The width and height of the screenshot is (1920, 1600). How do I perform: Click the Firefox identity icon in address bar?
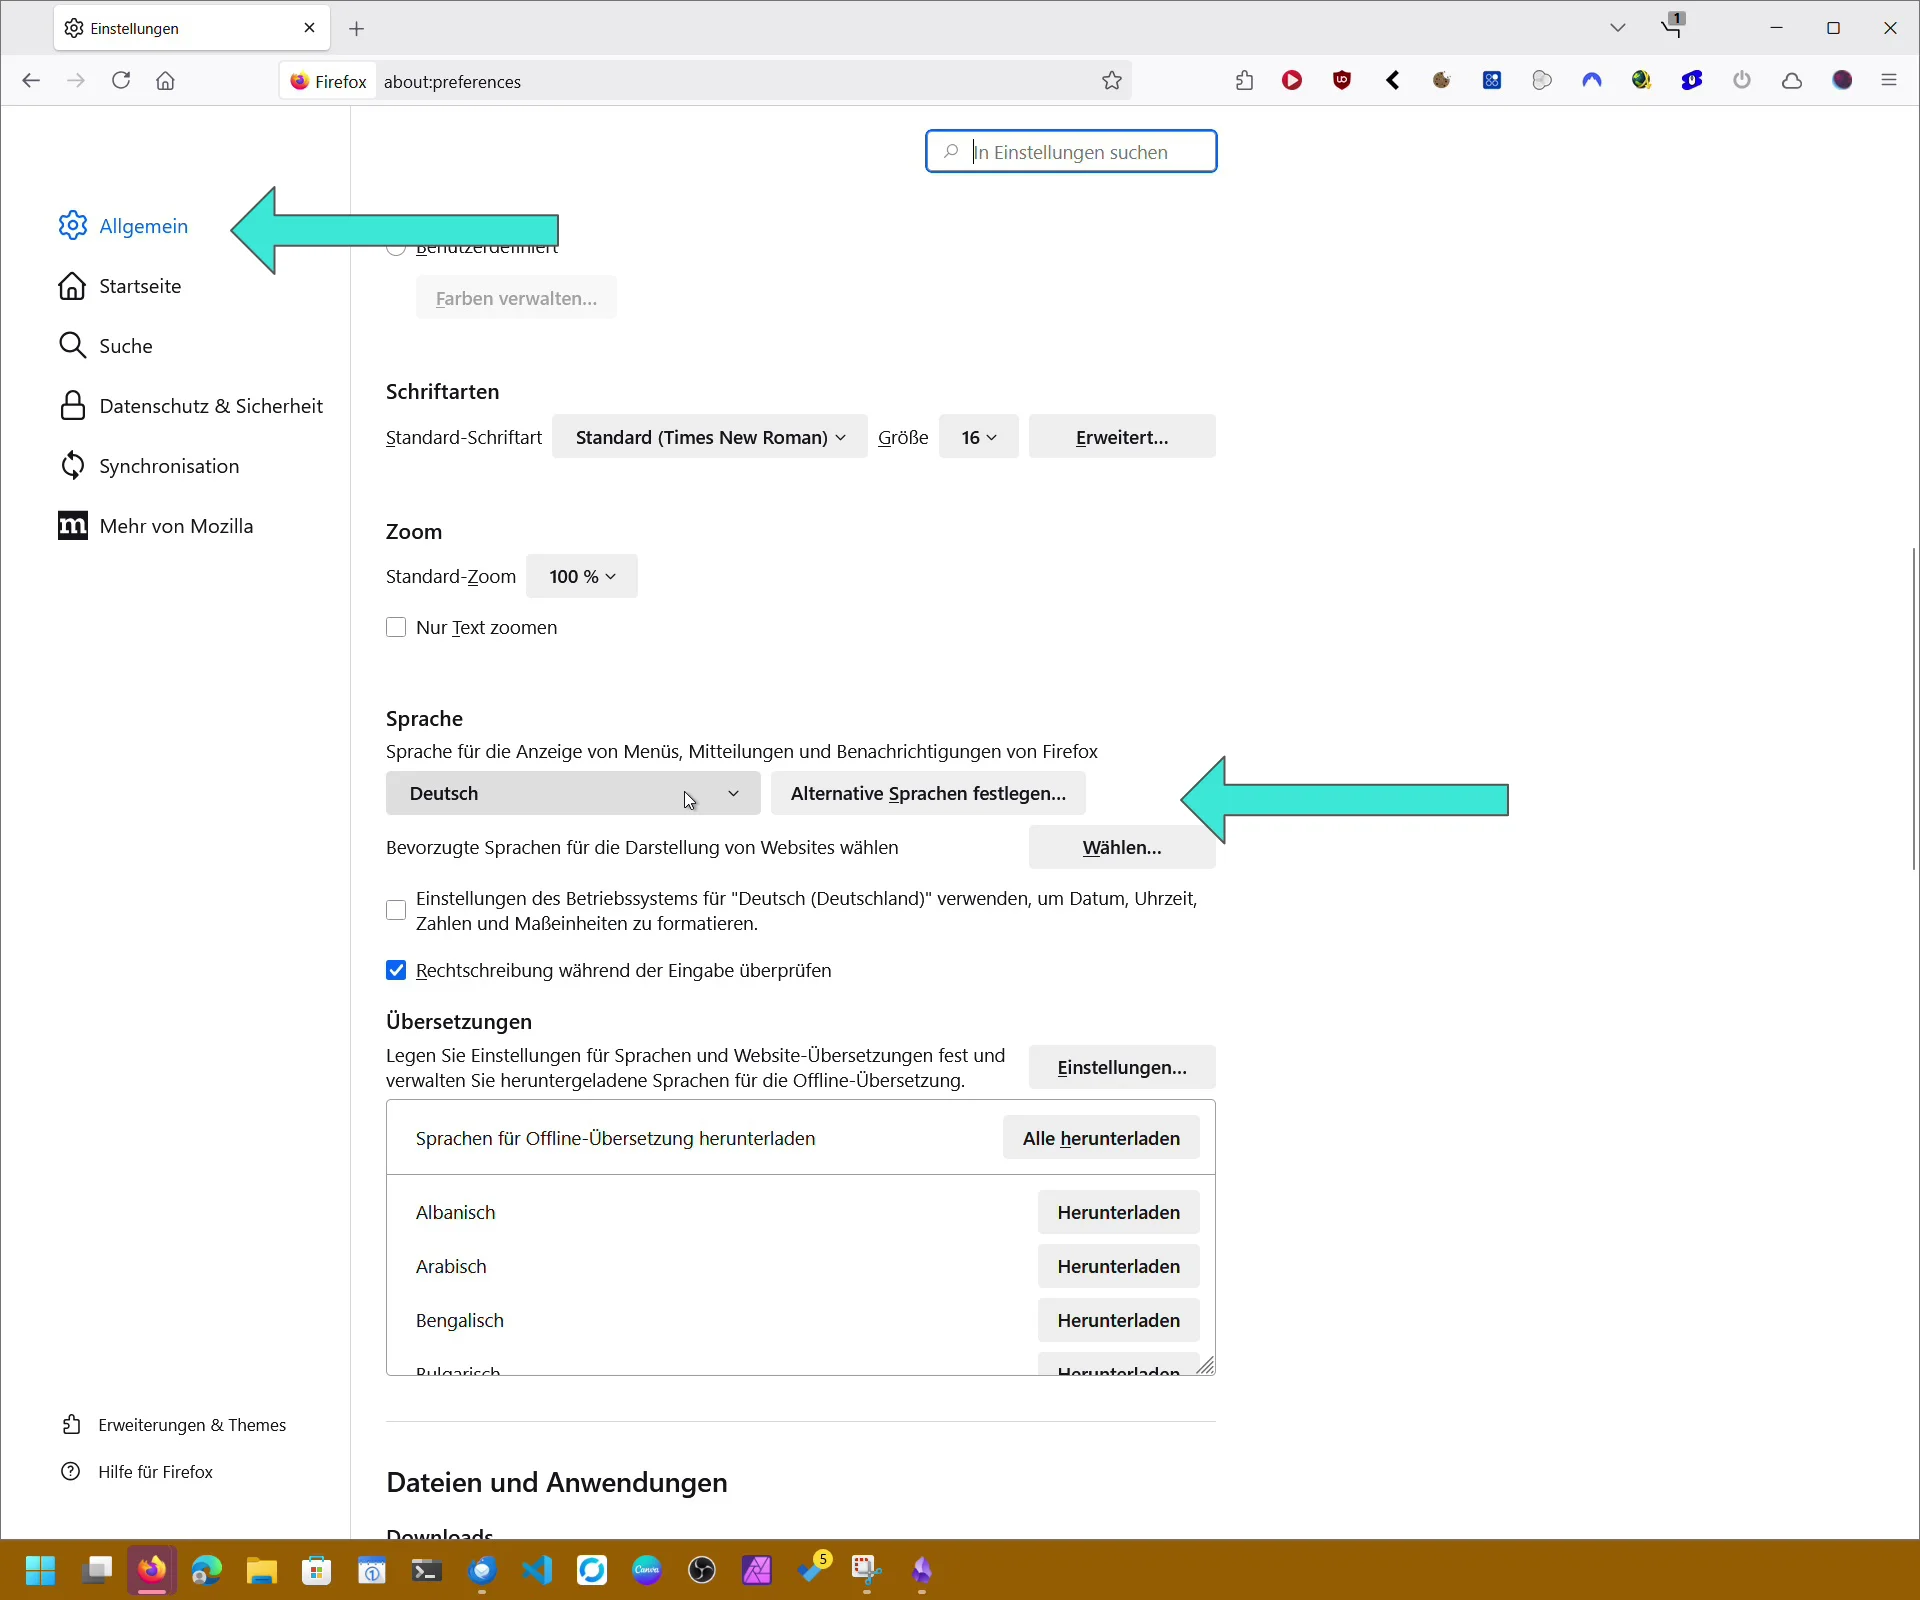[328, 81]
